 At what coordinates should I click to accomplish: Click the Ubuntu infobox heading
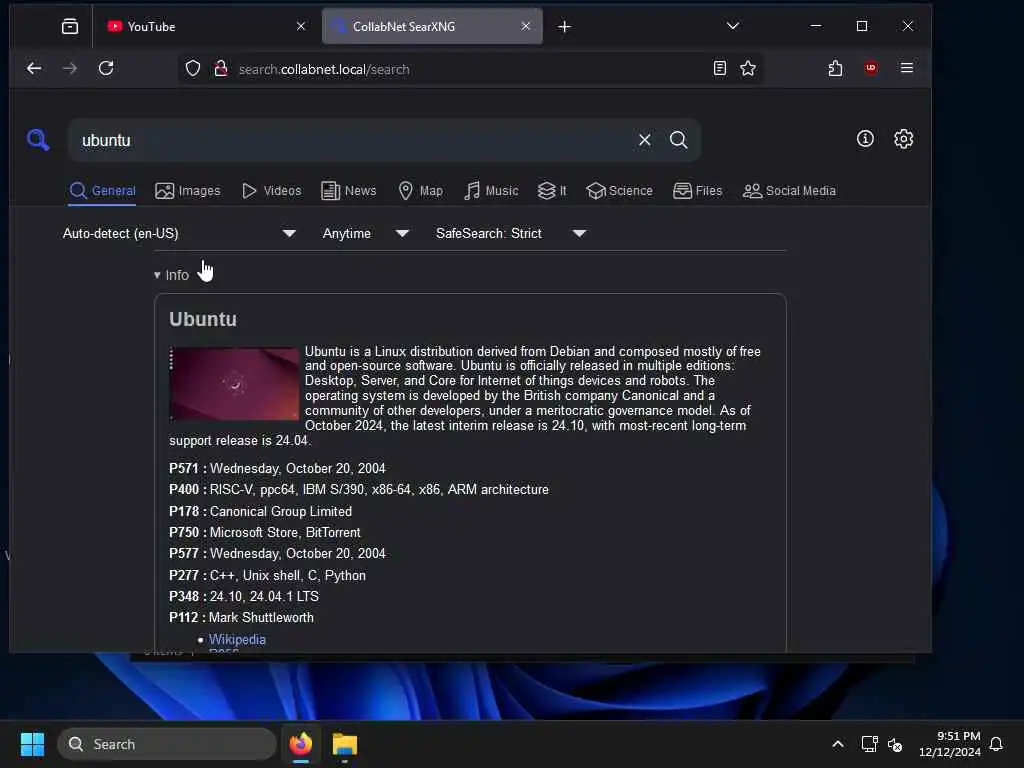pyautogui.click(x=202, y=319)
